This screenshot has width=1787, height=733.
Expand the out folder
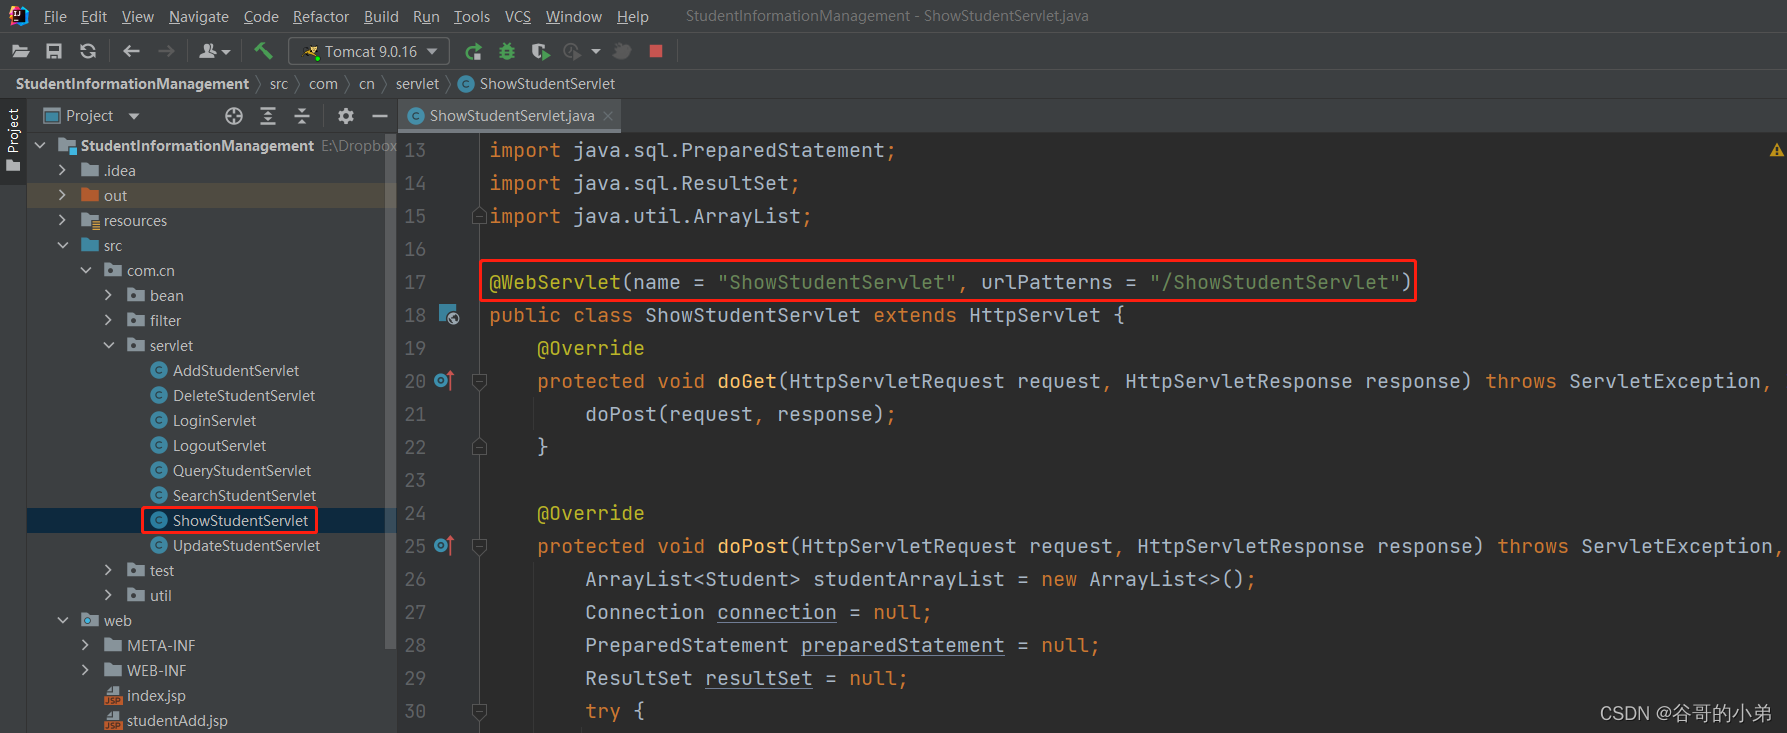click(63, 196)
